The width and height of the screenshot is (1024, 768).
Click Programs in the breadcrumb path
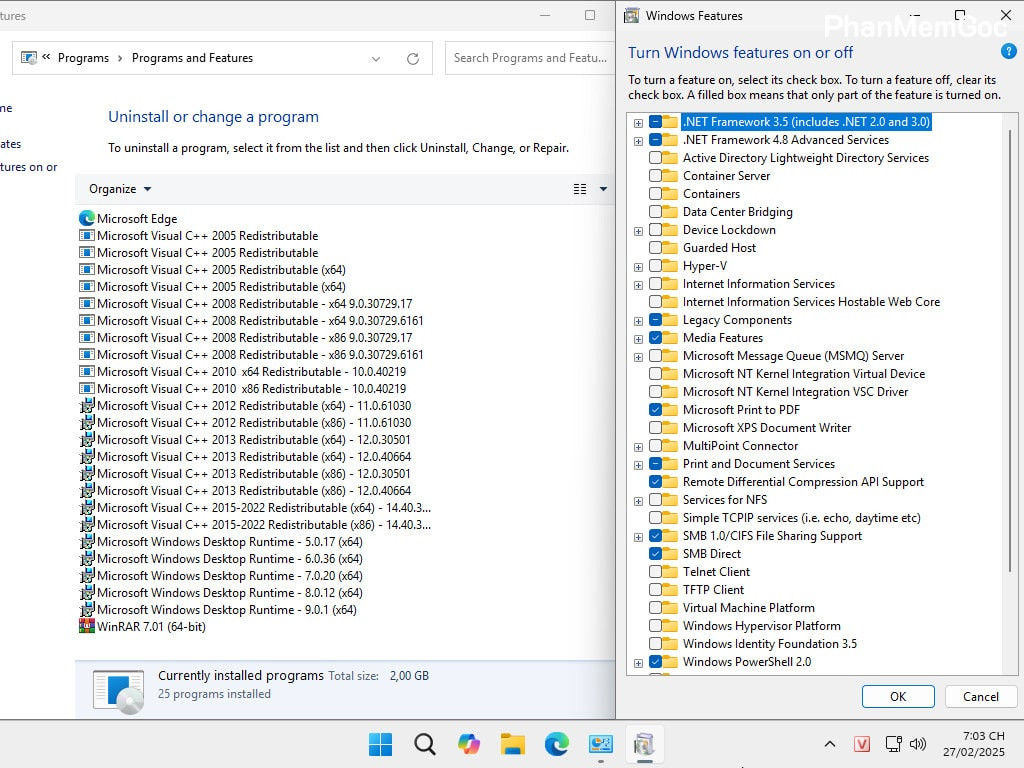pyautogui.click(x=84, y=58)
